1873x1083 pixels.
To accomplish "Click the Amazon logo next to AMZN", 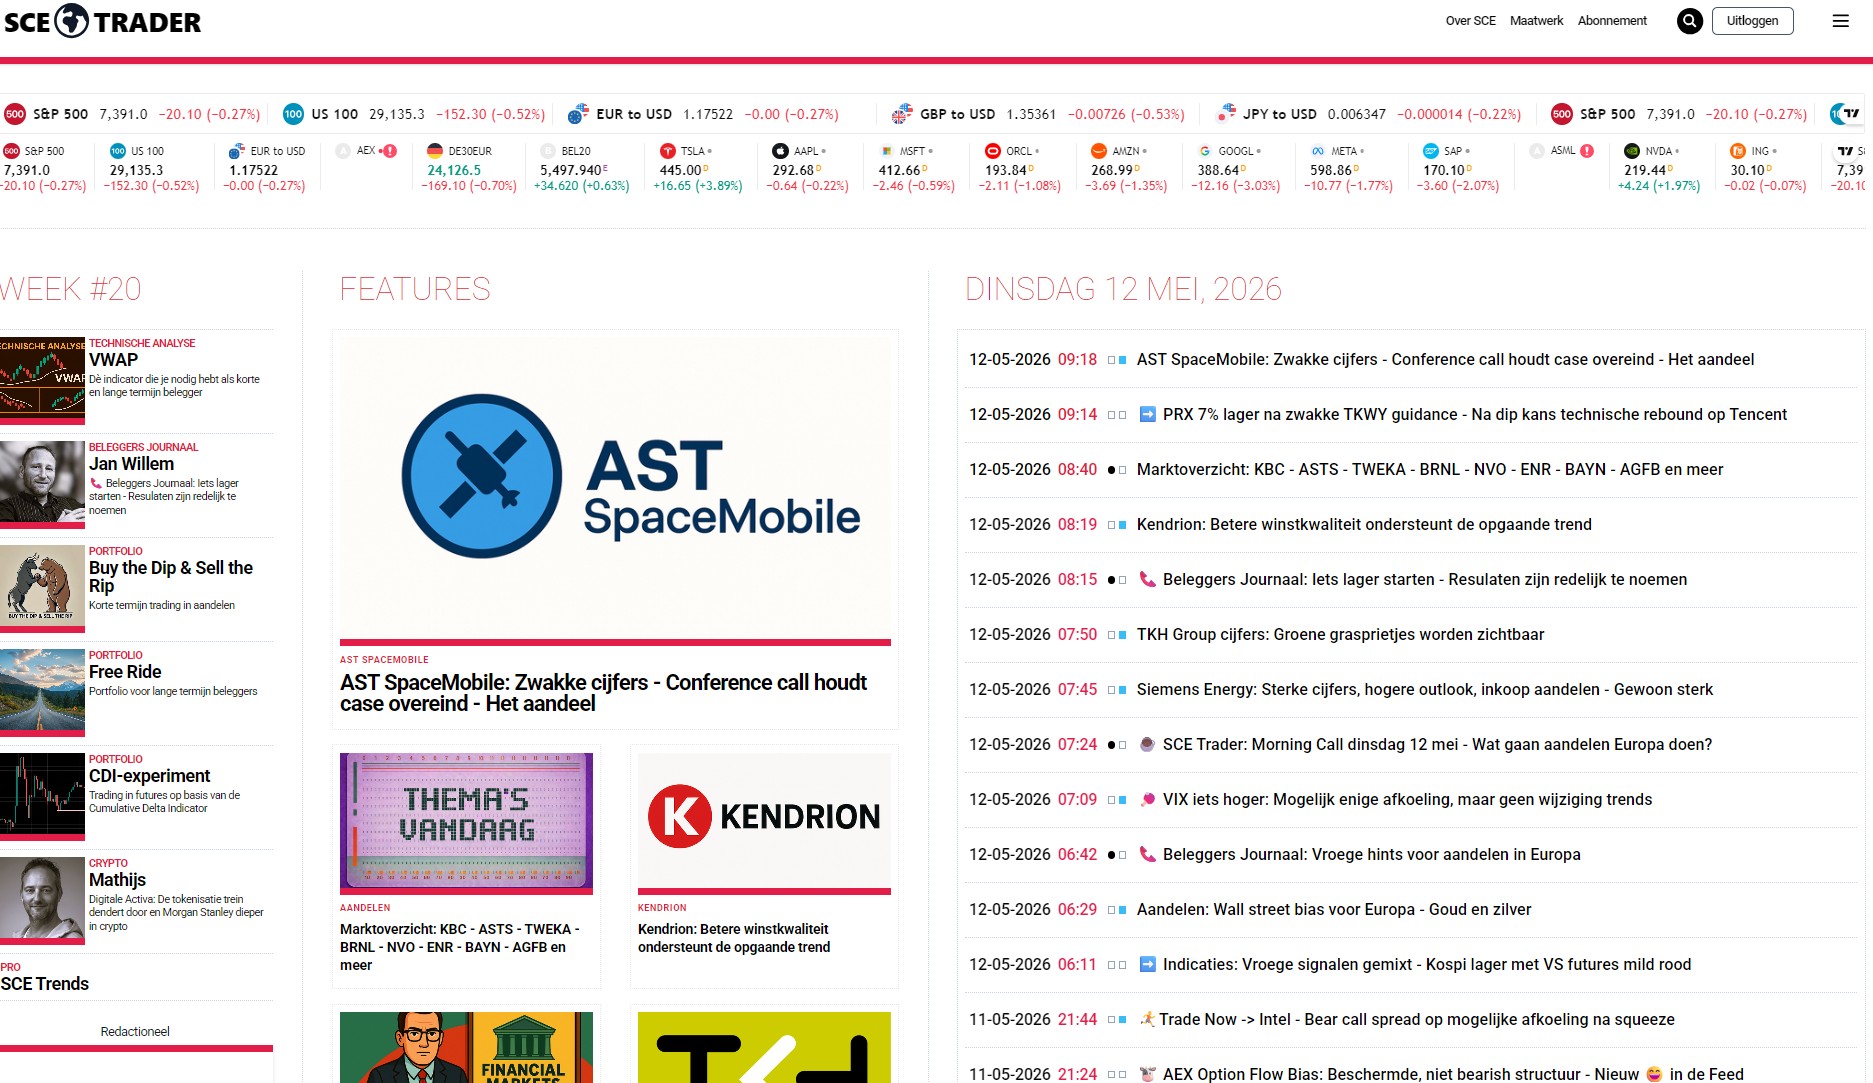I will (1099, 151).
